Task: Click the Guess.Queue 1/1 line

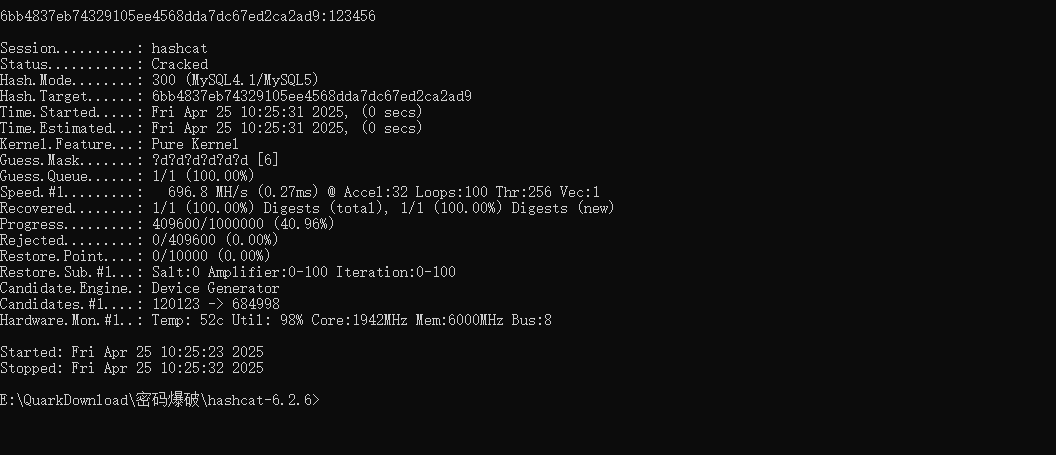Action: 135,176
